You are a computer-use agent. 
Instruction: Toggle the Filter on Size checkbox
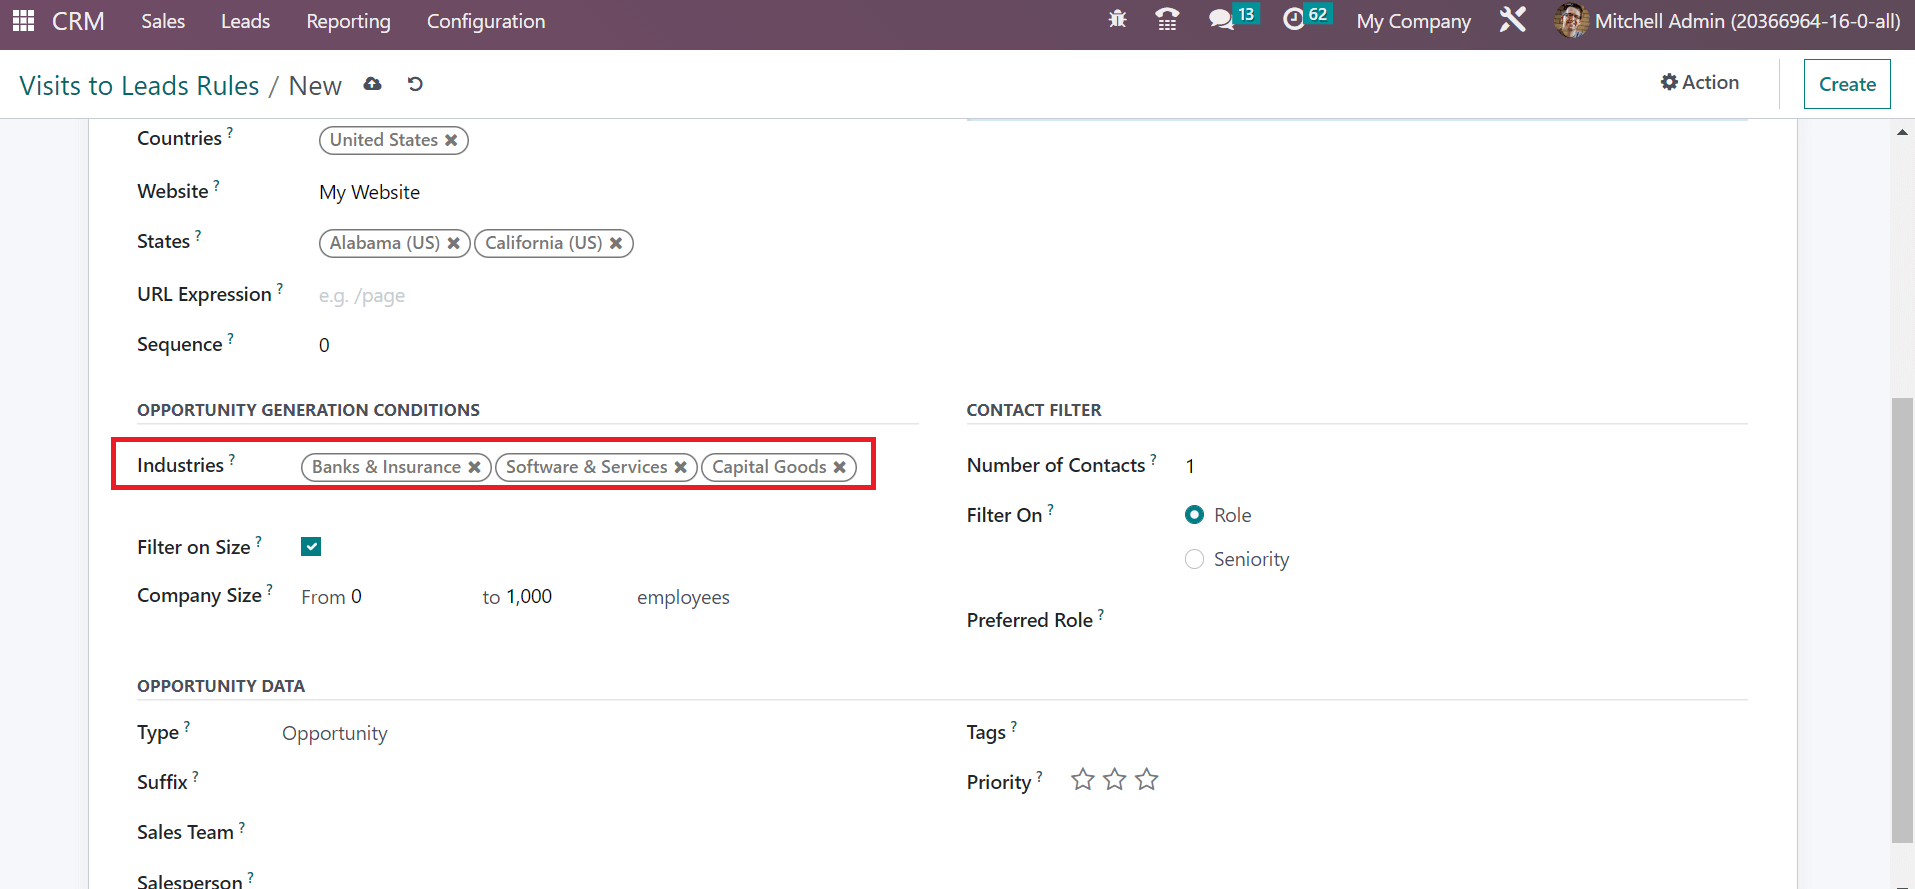pyautogui.click(x=311, y=546)
